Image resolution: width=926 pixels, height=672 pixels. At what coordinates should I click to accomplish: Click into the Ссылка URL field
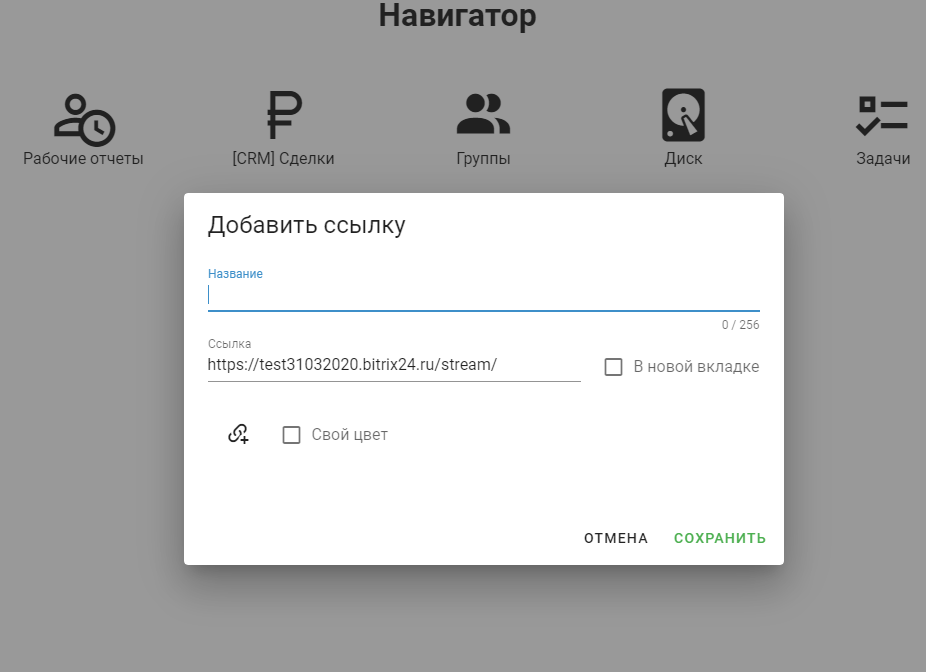pyautogui.click(x=394, y=365)
